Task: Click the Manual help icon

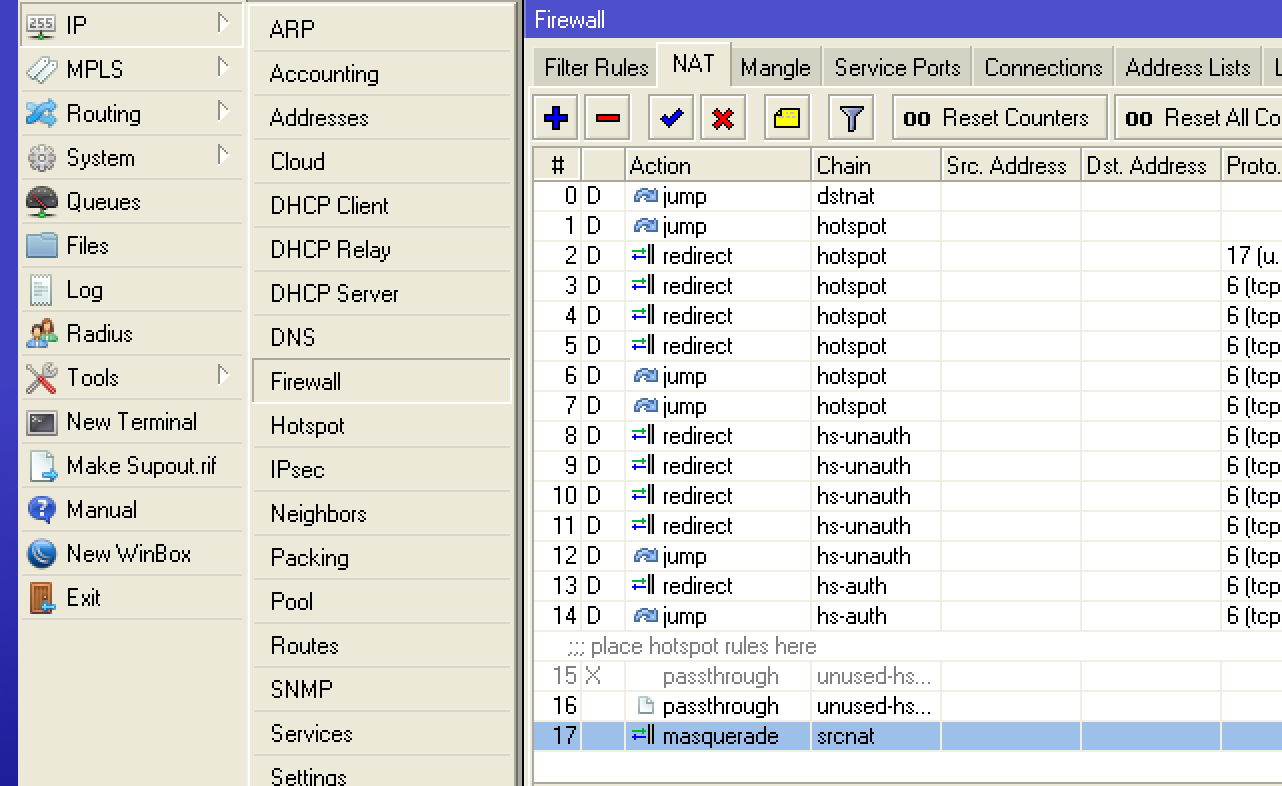Action: [41, 509]
